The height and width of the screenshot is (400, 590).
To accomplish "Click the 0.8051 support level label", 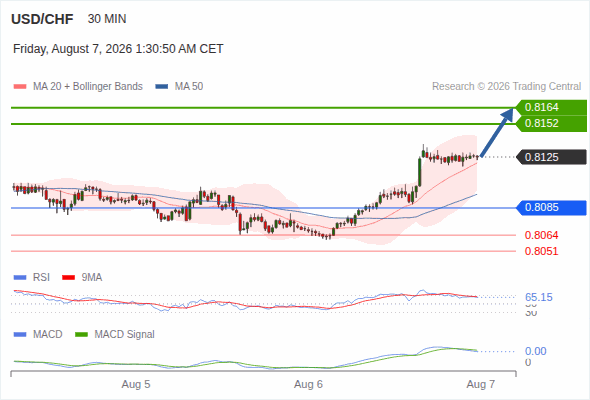I will [x=541, y=251].
